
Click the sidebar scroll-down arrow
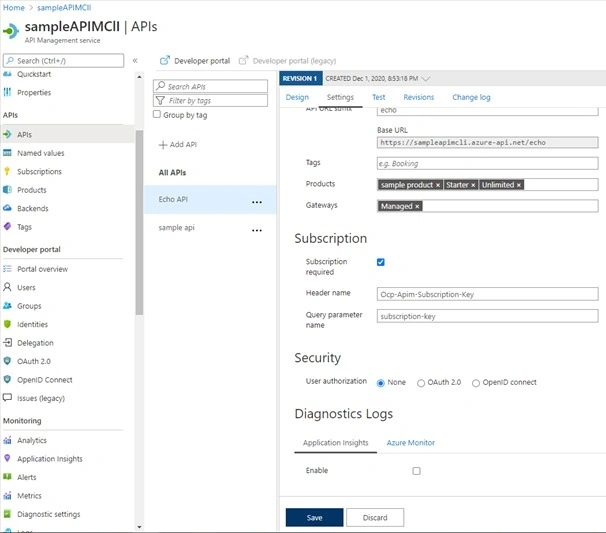[139, 527]
